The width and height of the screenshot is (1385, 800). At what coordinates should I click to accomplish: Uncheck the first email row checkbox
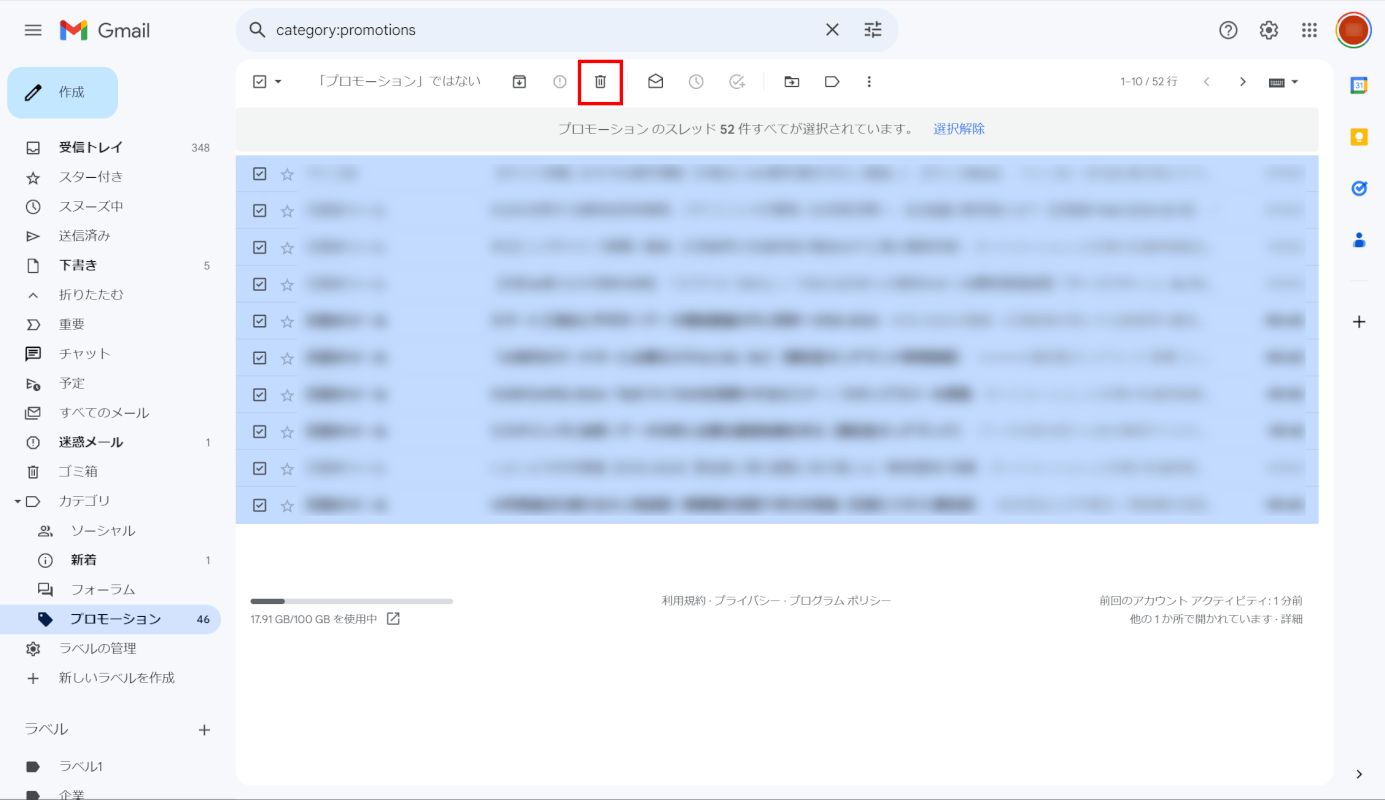(260, 174)
